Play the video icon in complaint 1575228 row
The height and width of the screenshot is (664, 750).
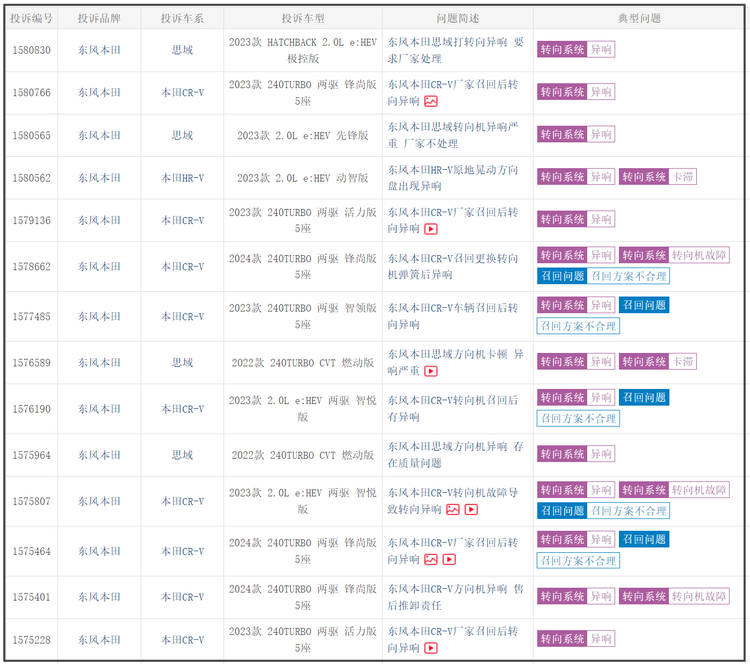click(431, 647)
